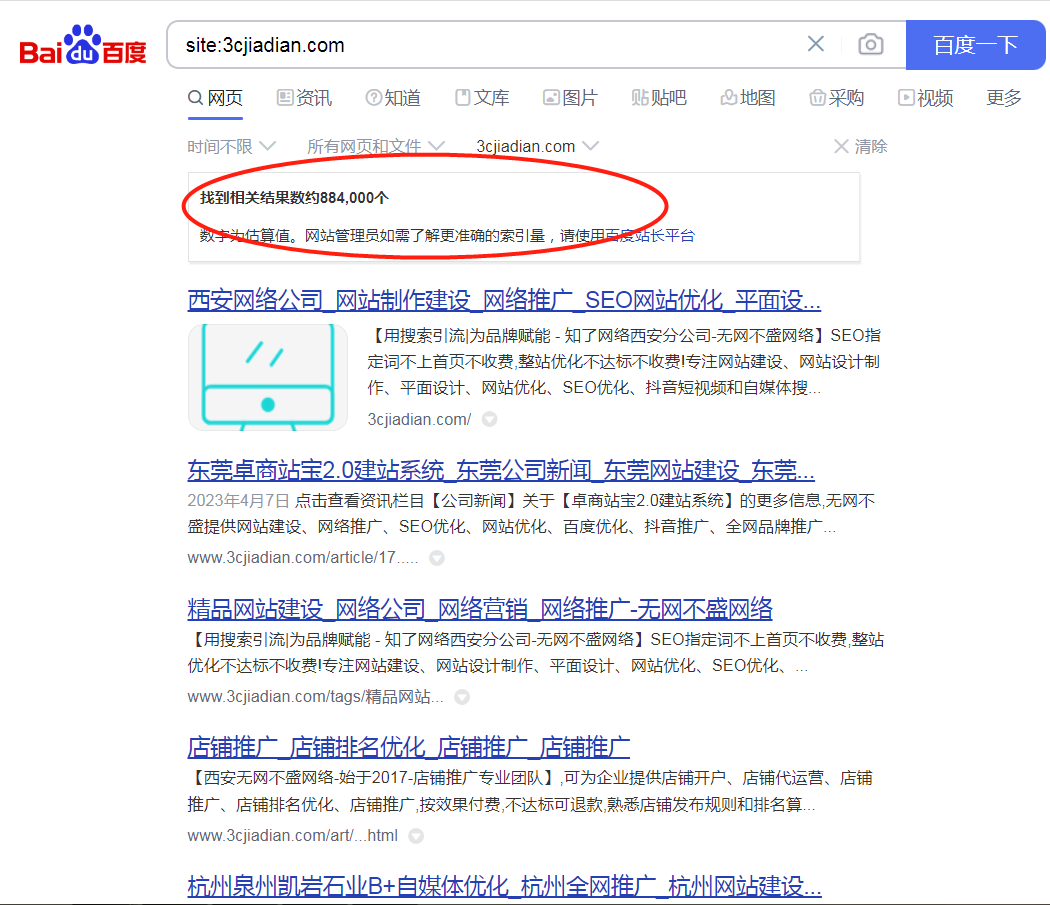Expand the 所有网页和文件 filter dropdown
Screen dimensions: 1050x905
(376, 147)
